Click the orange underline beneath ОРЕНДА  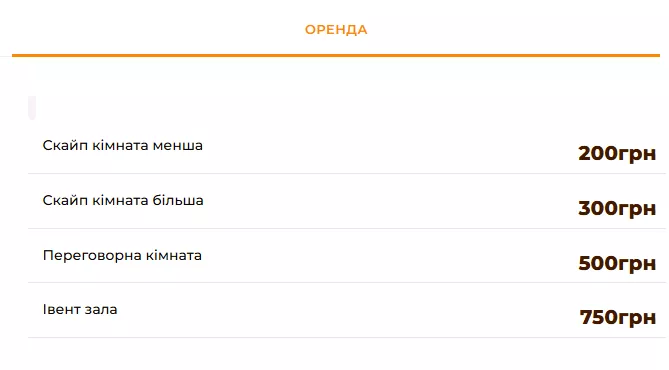pyautogui.click(x=336, y=55)
